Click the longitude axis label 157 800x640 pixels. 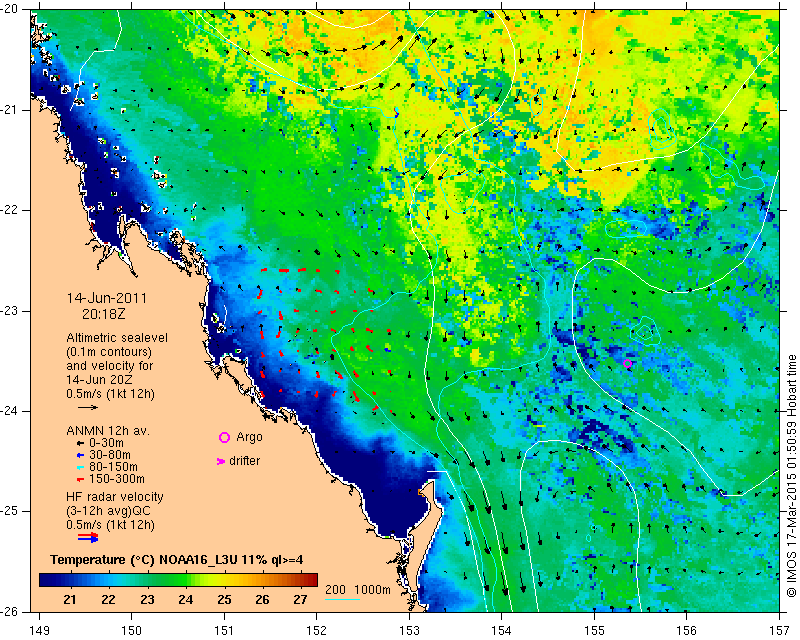pos(780,631)
